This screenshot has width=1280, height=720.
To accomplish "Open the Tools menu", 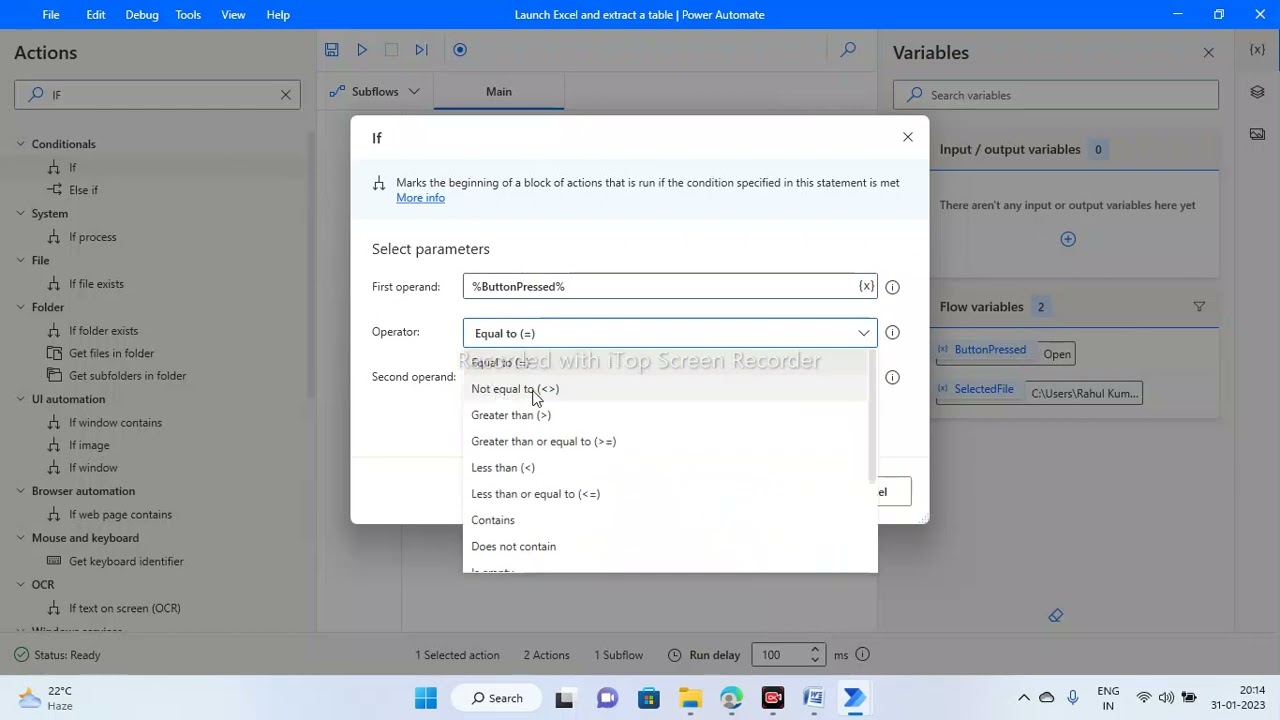I will (x=188, y=15).
